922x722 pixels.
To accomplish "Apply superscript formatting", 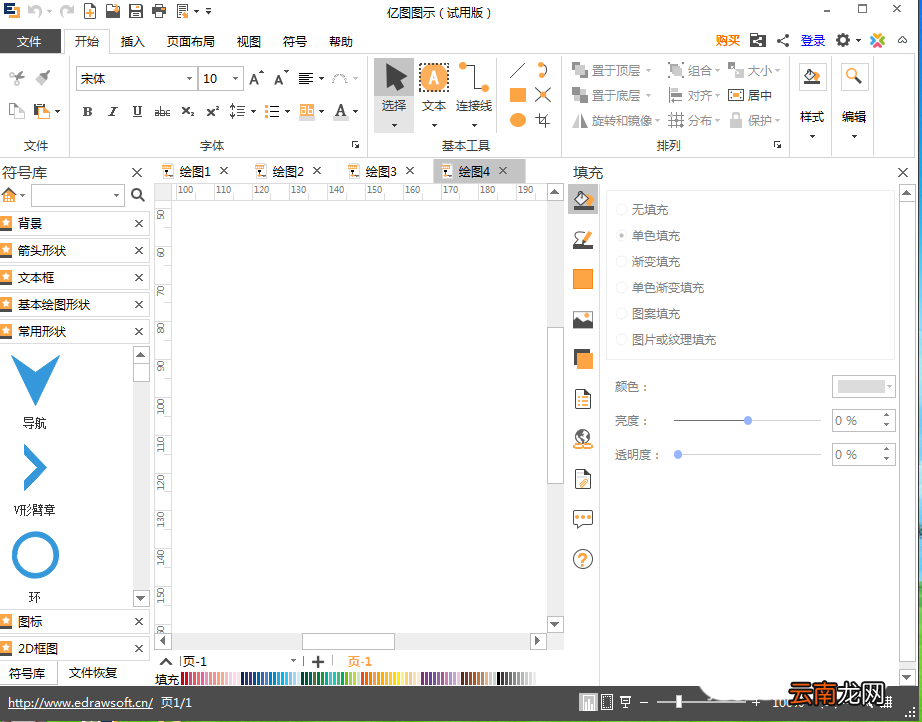I will coord(212,111).
